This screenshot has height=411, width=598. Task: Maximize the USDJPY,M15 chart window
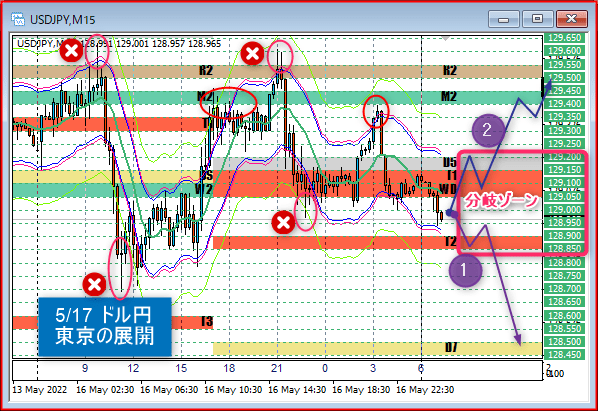click(537, 19)
